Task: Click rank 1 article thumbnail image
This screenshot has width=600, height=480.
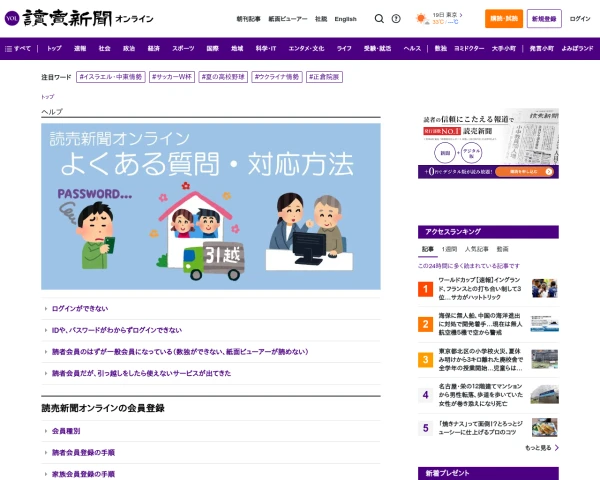Action: (x=545, y=288)
